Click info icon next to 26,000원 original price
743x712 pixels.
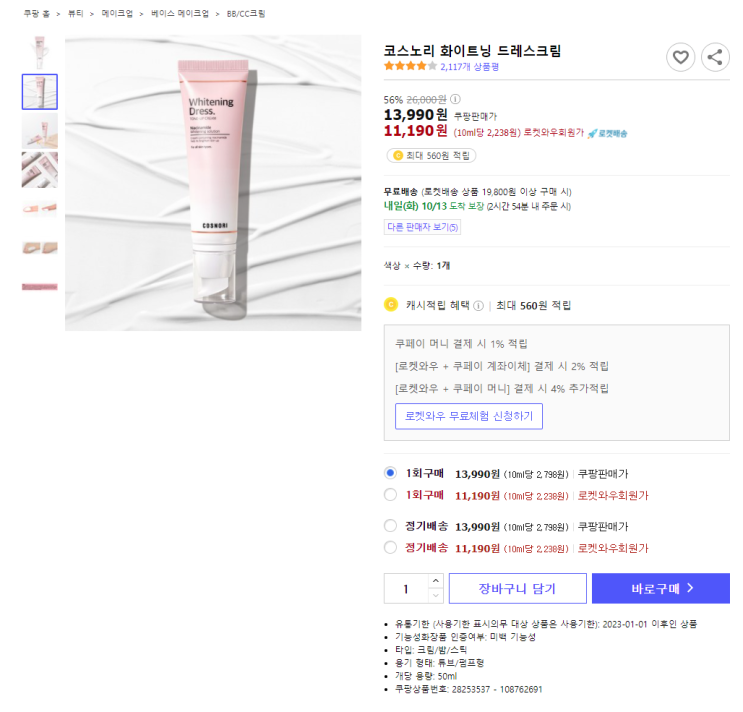pos(455,99)
